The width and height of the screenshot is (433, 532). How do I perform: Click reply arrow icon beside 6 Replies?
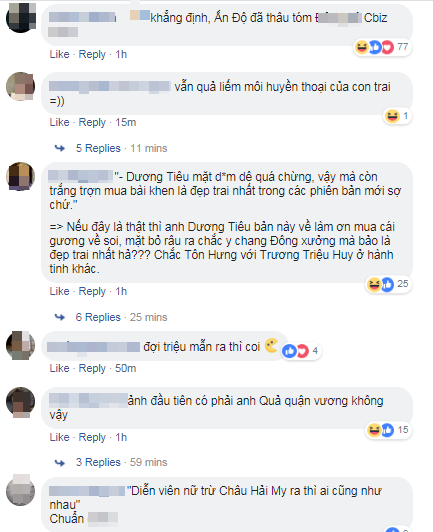coord(60,317)
